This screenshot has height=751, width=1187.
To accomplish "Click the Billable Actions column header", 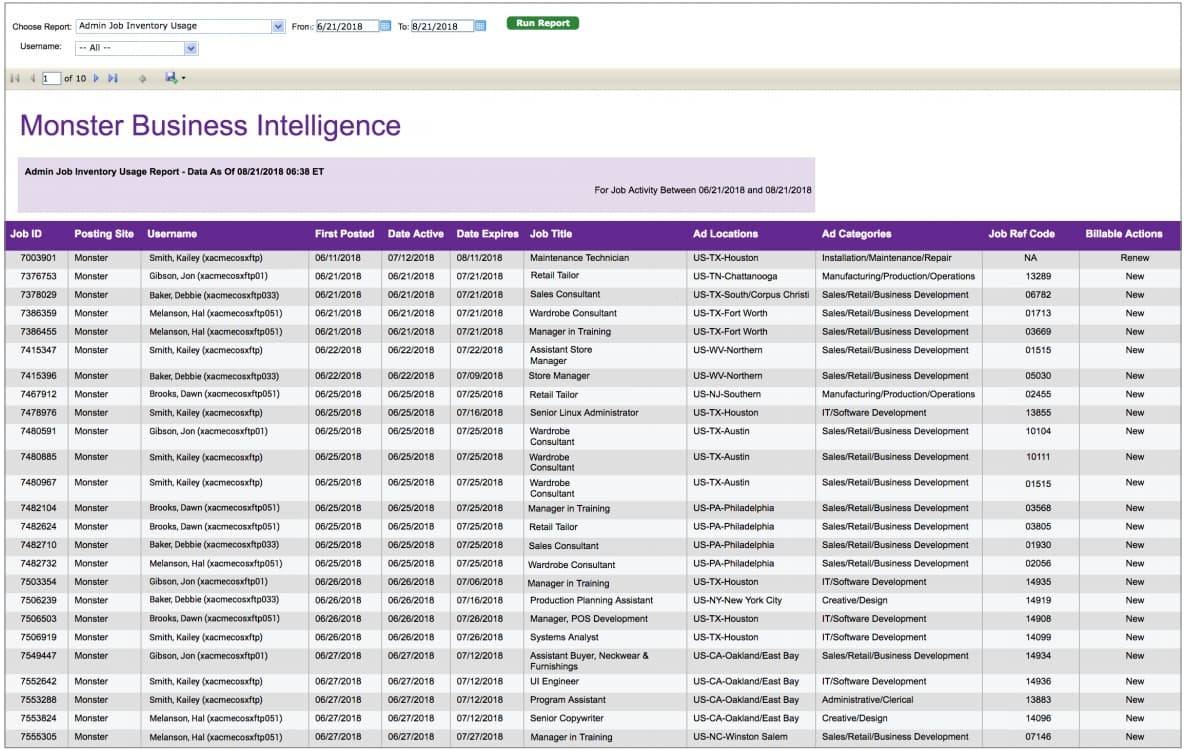I will coord(1123,234).
